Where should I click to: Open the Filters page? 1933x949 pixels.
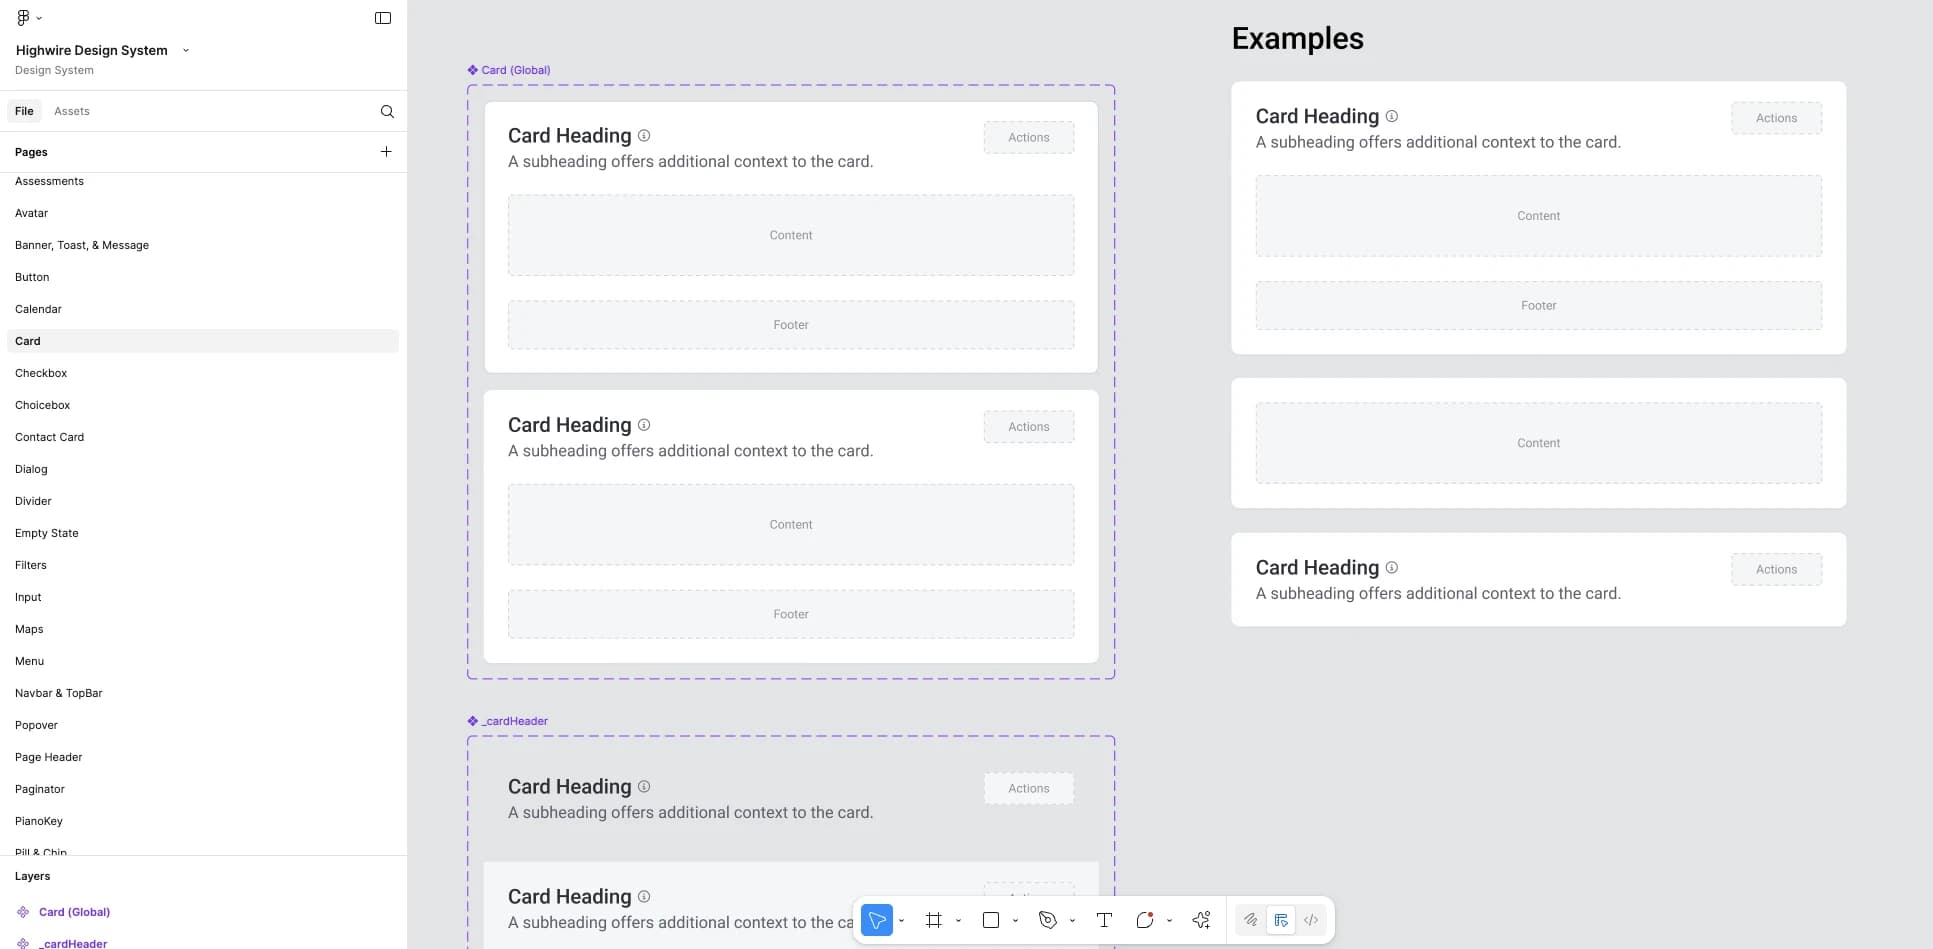[x=202, y=565]
